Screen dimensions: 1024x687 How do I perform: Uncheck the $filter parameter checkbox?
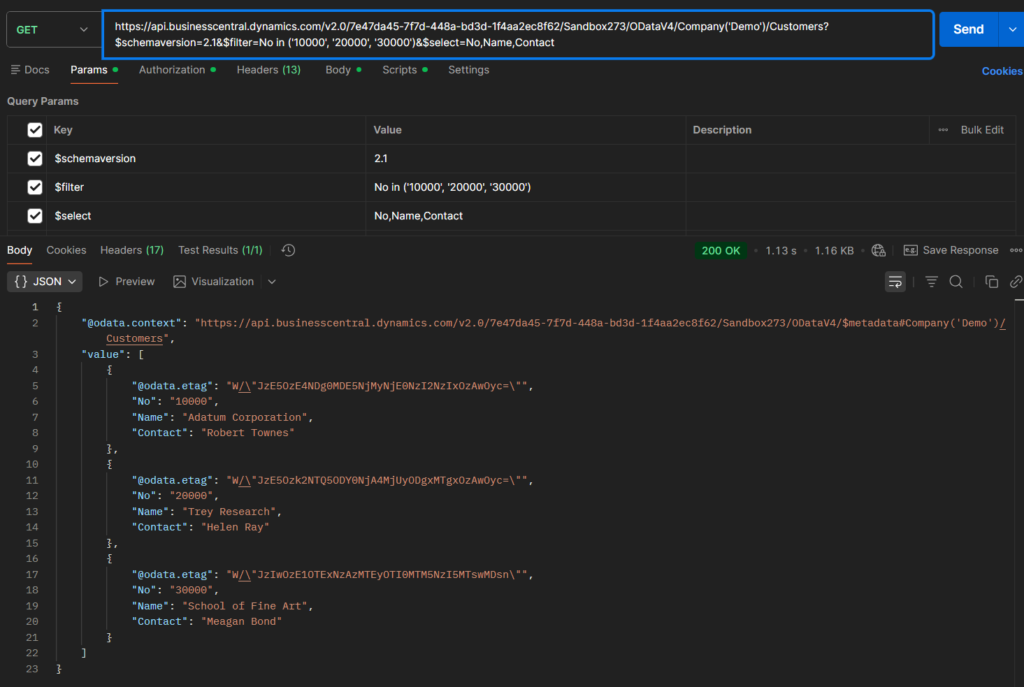tap(35, 187)
